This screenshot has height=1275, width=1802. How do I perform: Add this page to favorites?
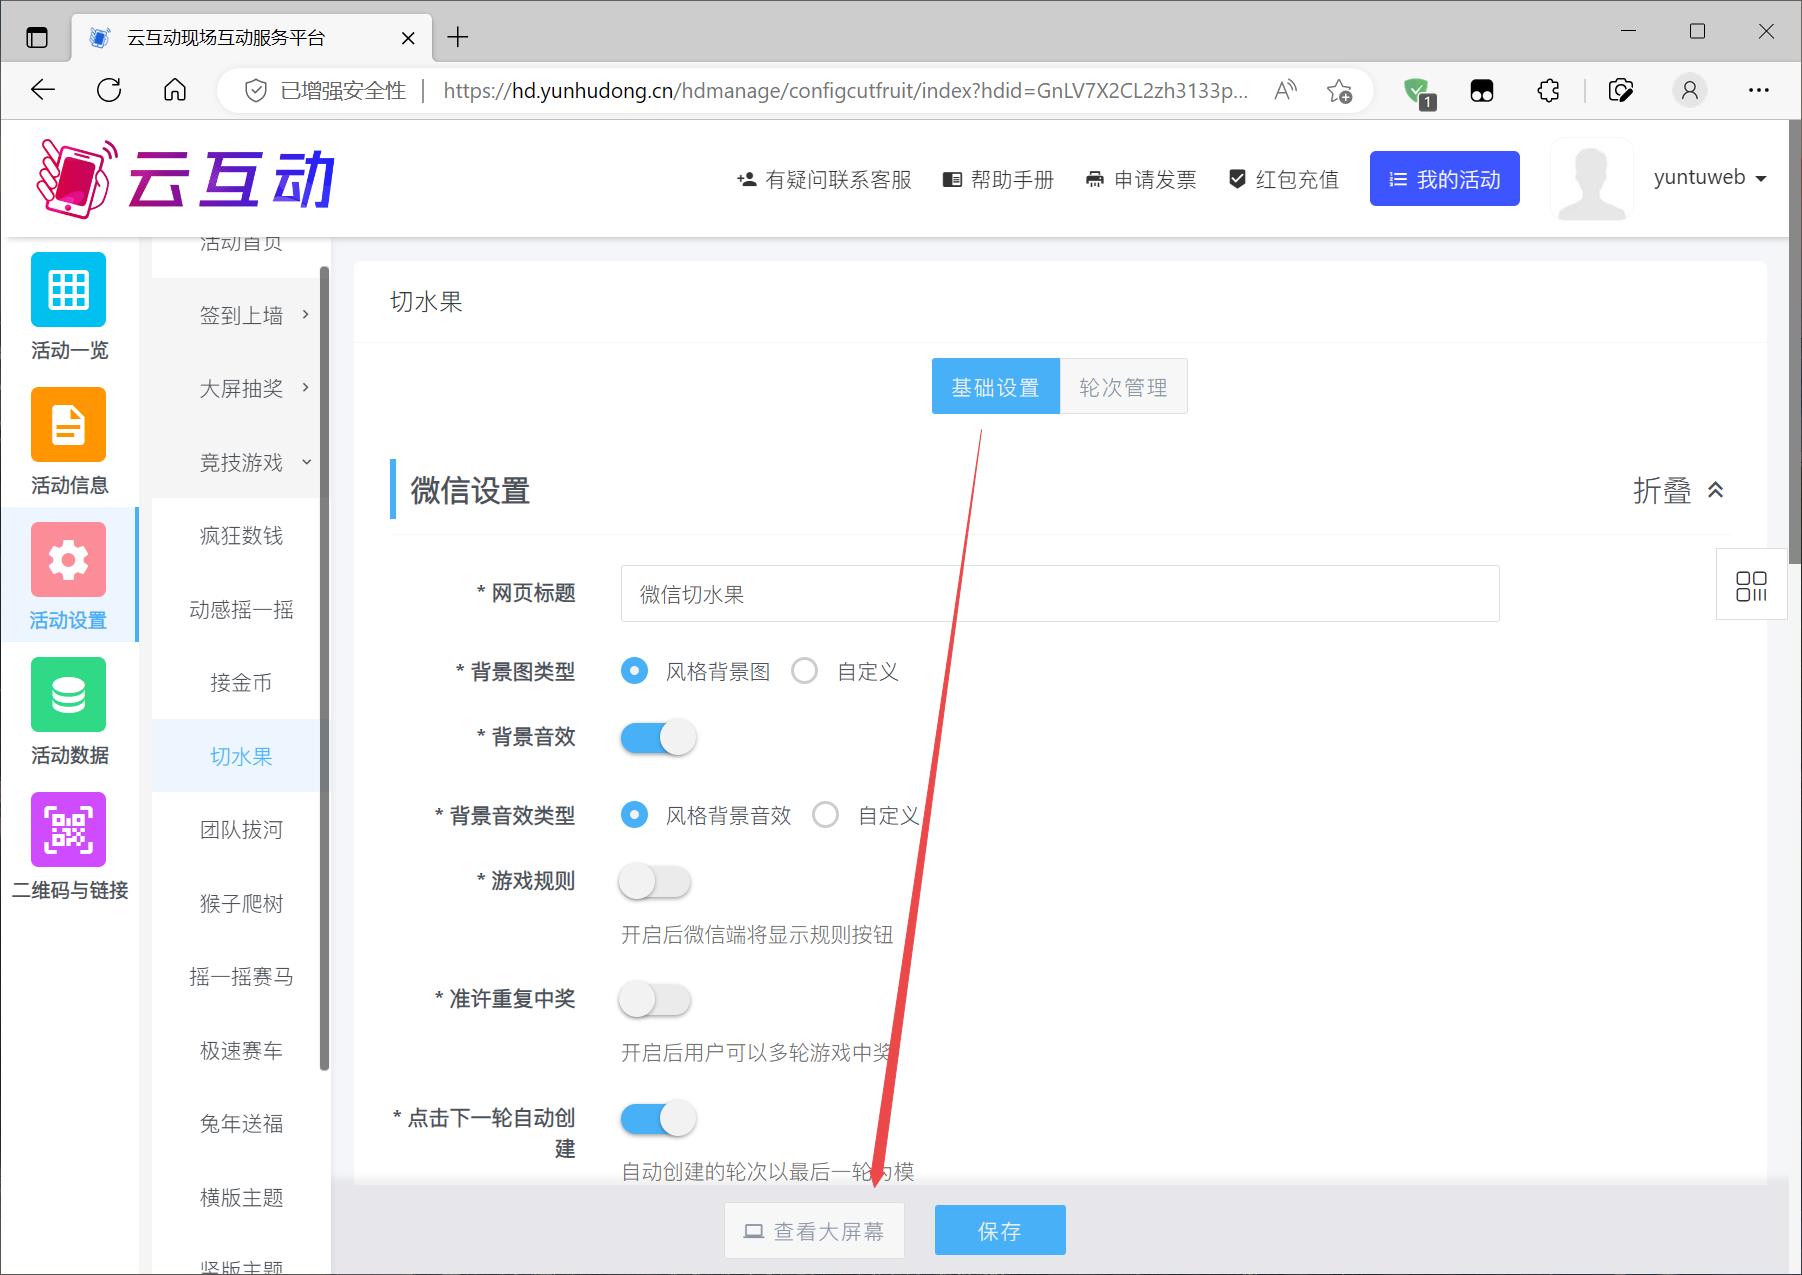(x=1339, y=91)
